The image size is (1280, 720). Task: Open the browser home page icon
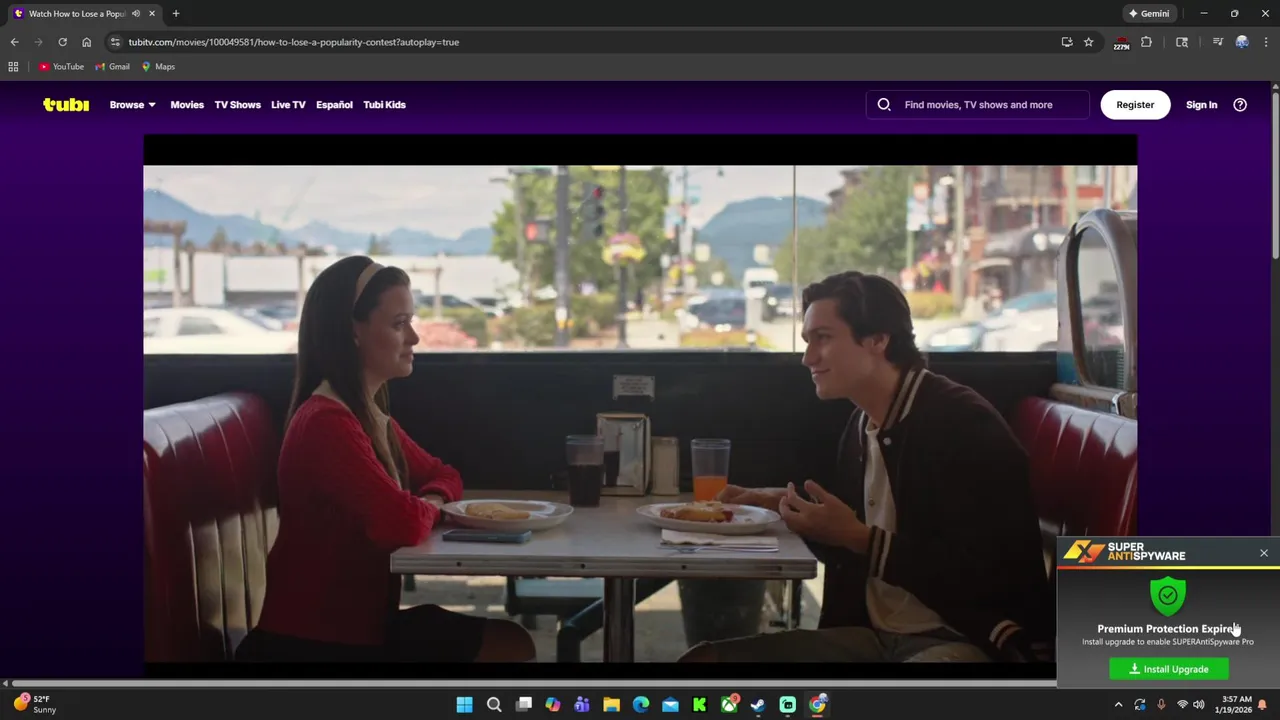point(86,42)
